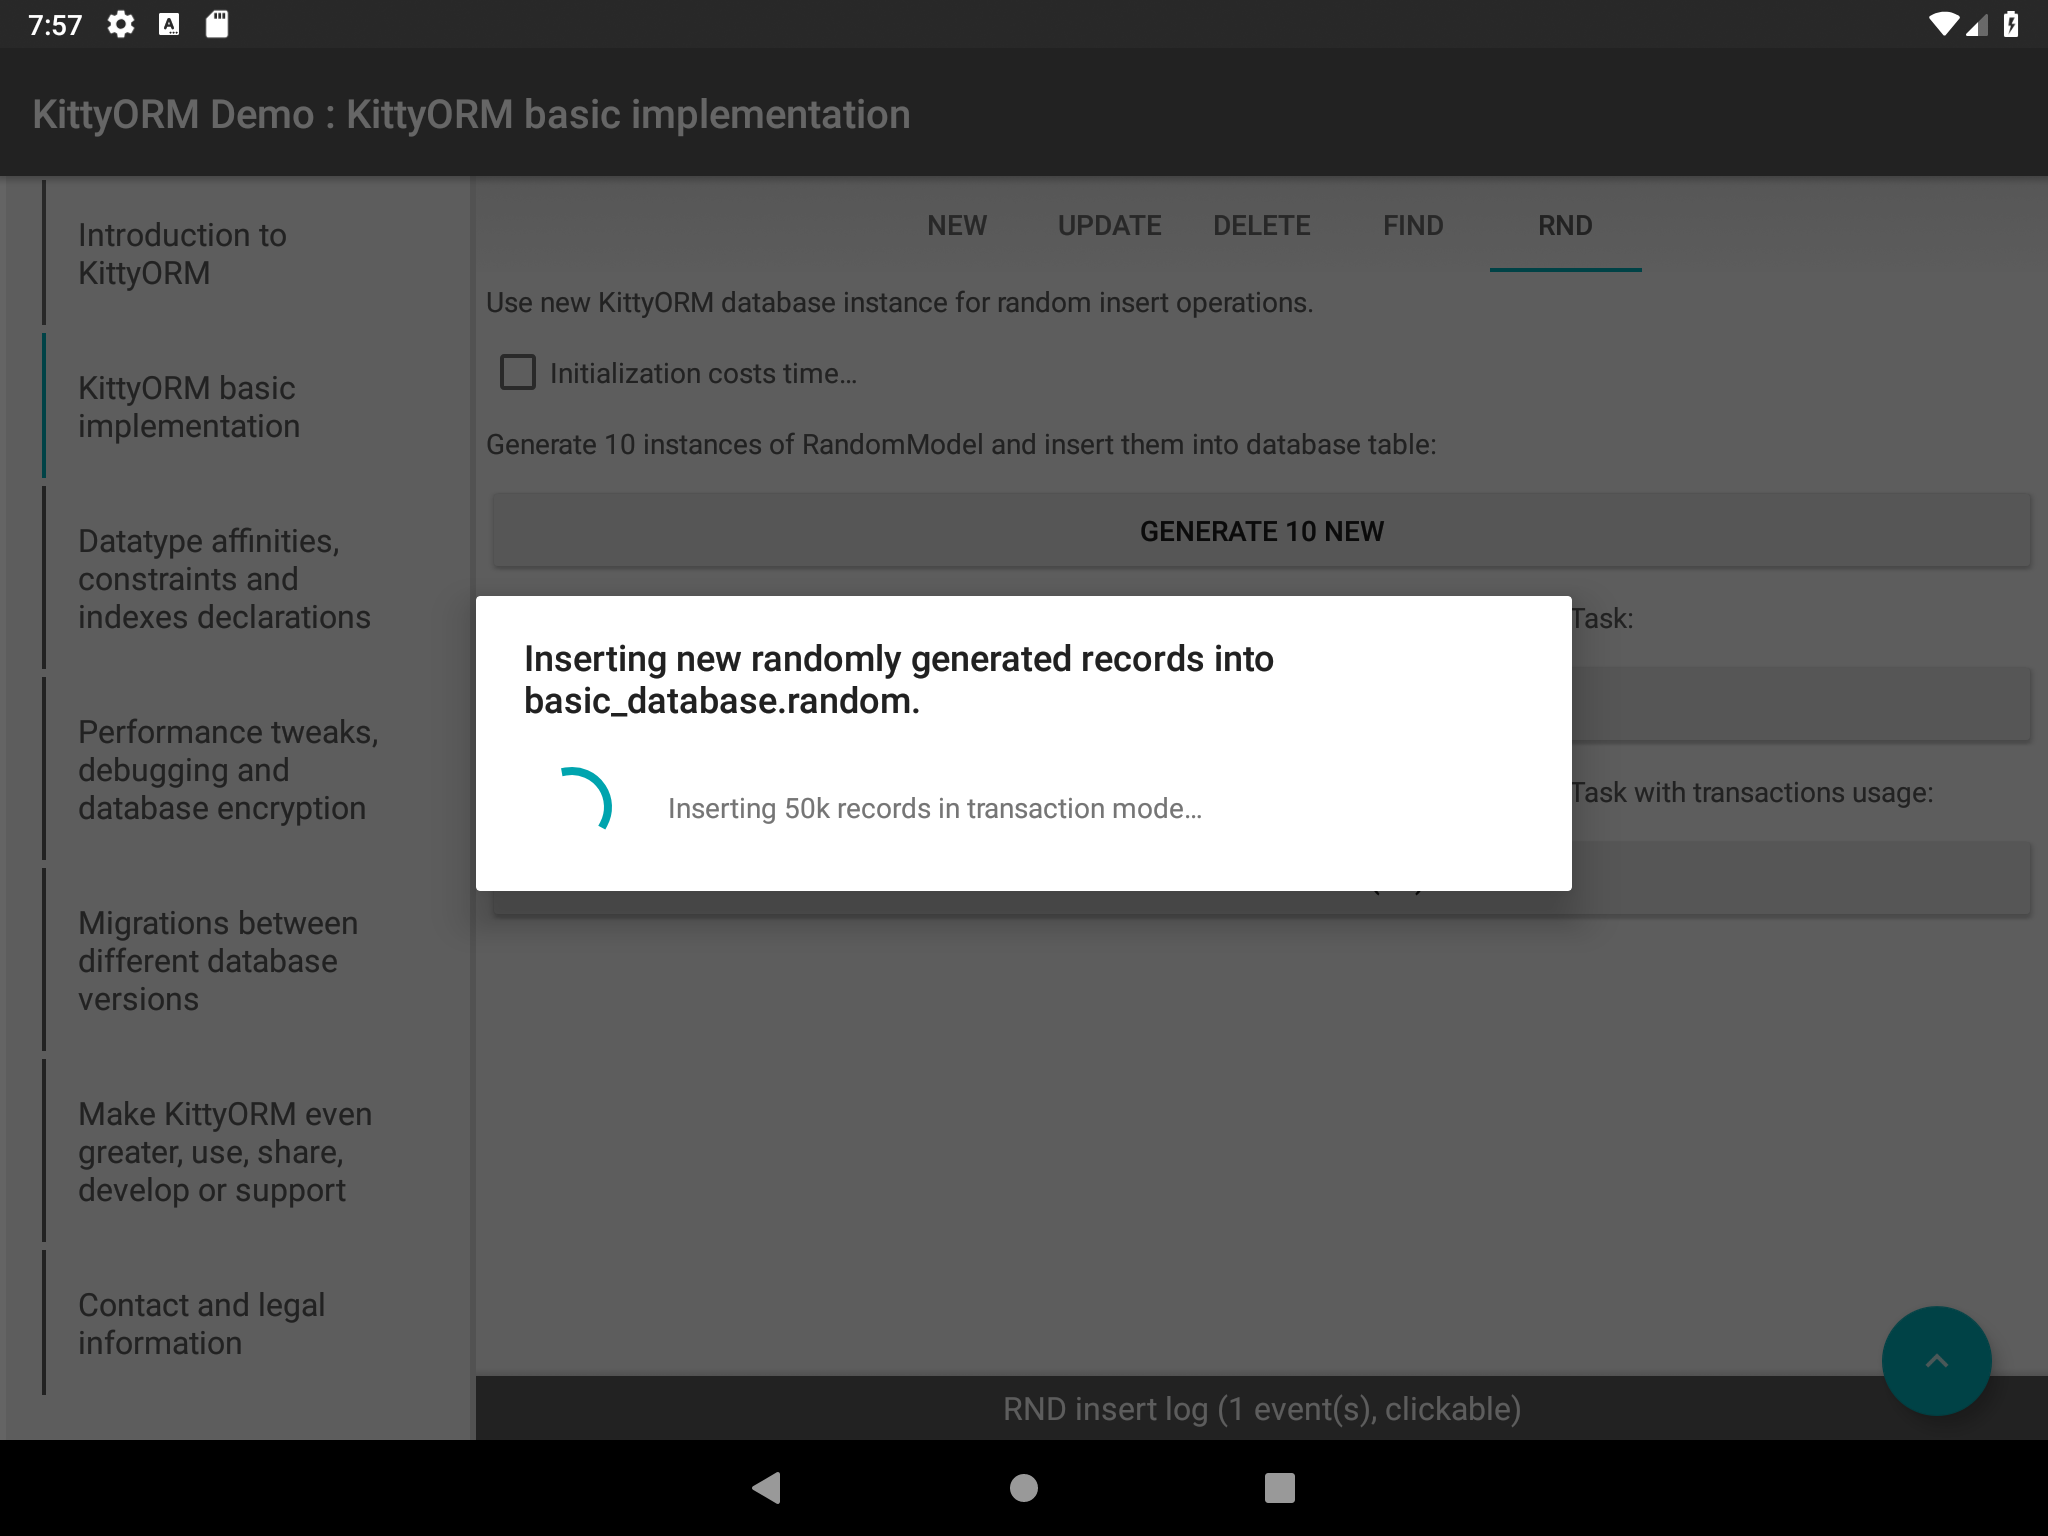Go to the FIND tab
This screenshot has height=1536, width=2048.
point(1413,226)
